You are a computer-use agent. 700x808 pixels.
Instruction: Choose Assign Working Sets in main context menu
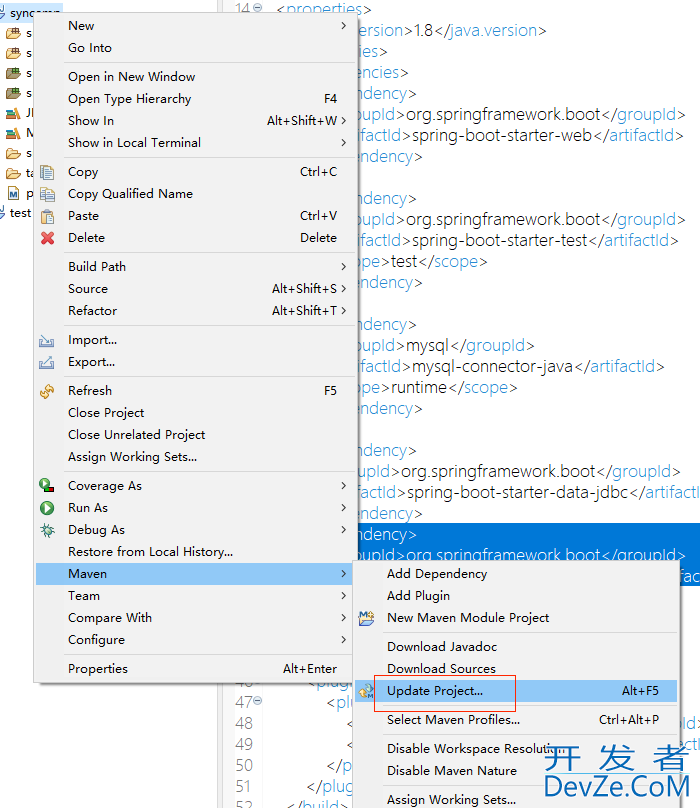click(195, 457)
